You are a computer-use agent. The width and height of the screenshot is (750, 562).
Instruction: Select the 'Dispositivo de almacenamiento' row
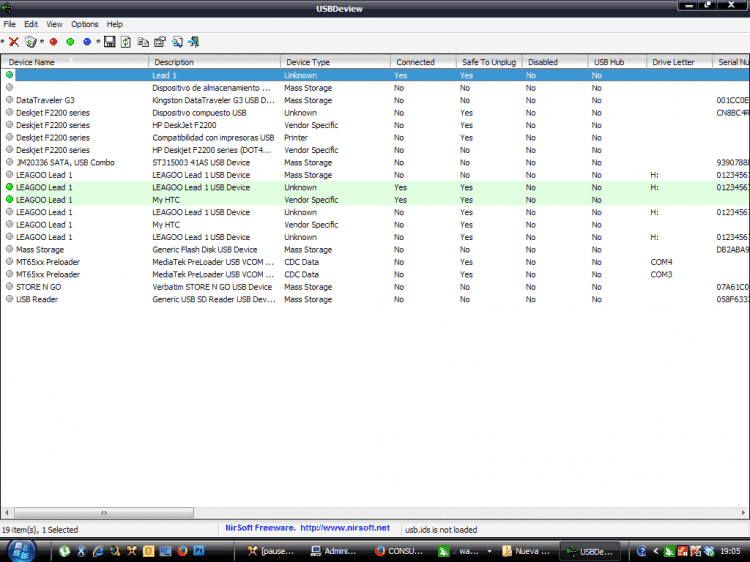coord(375,88)
